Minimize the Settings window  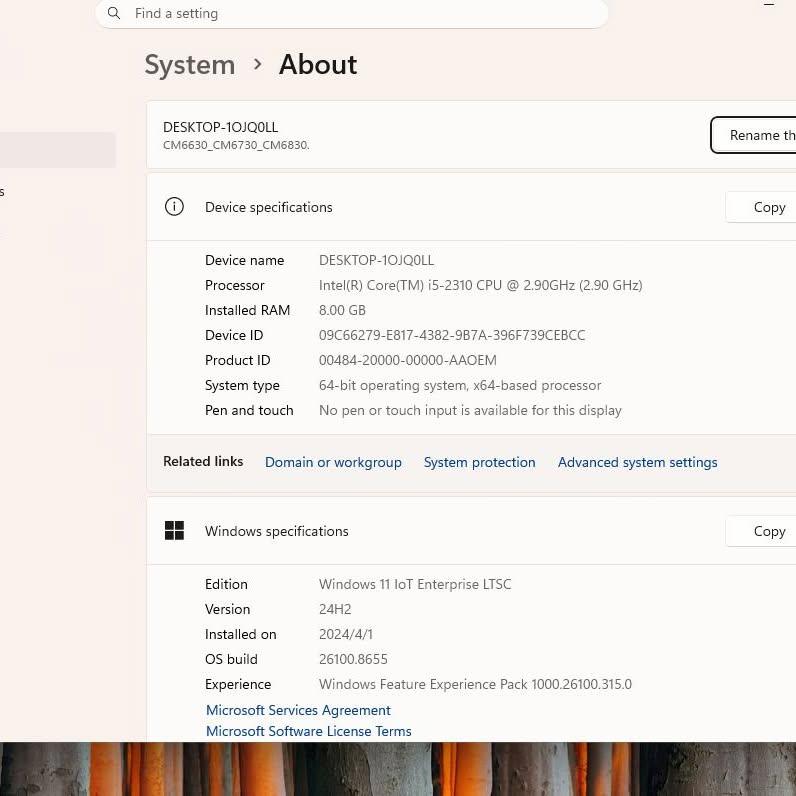[769, 4]
